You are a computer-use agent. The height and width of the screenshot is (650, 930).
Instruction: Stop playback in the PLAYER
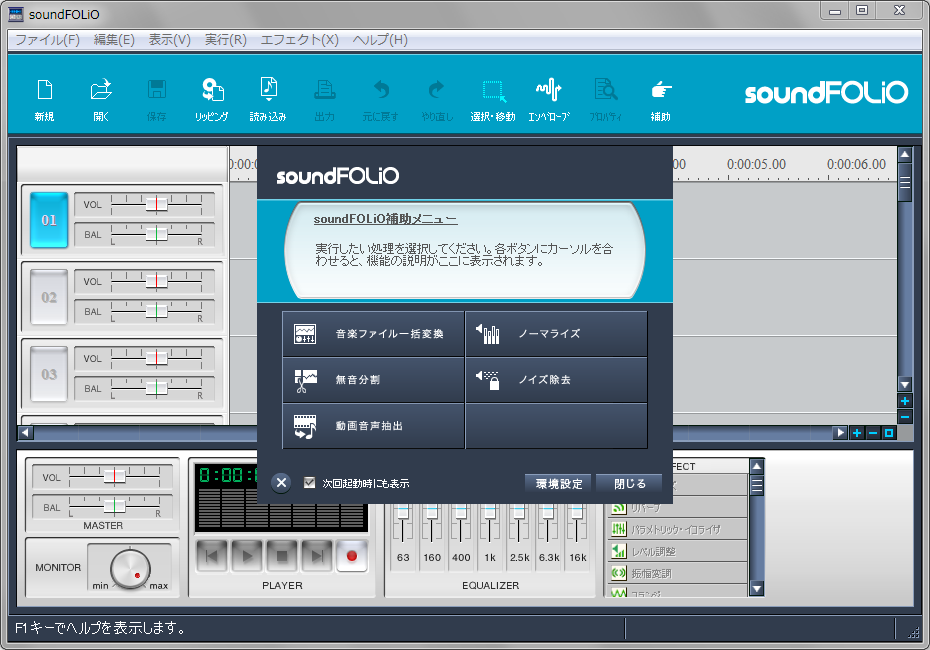coord(282,556)
